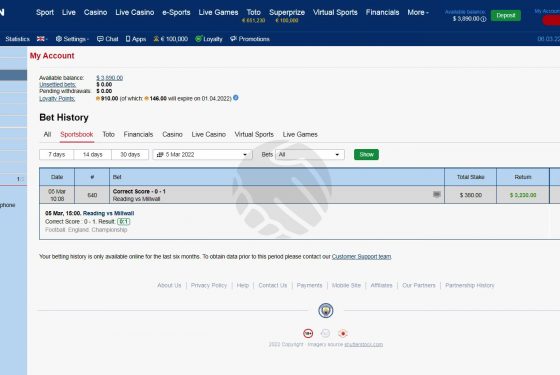
Task: Open Reading vs Millwall match link
Action: pyautogui.click(x=109, y=213)
